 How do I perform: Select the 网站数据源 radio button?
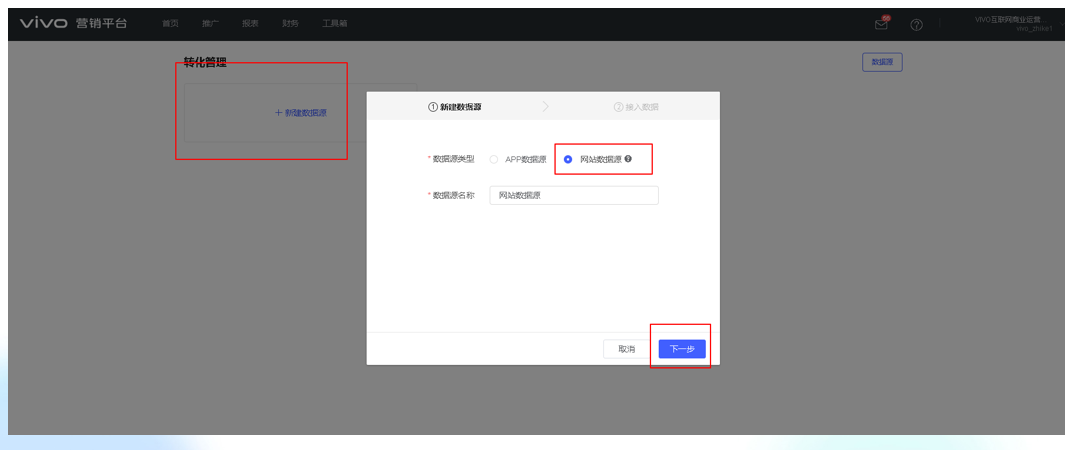click(x=568, y=159)
